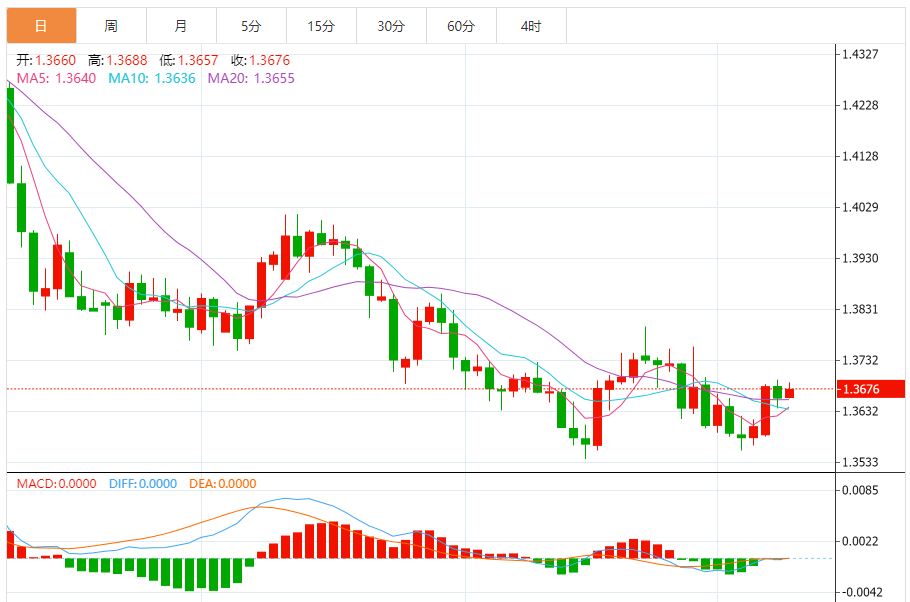Click the 1.3732 price axis label

pyautogui.click(x=860, y=360)
